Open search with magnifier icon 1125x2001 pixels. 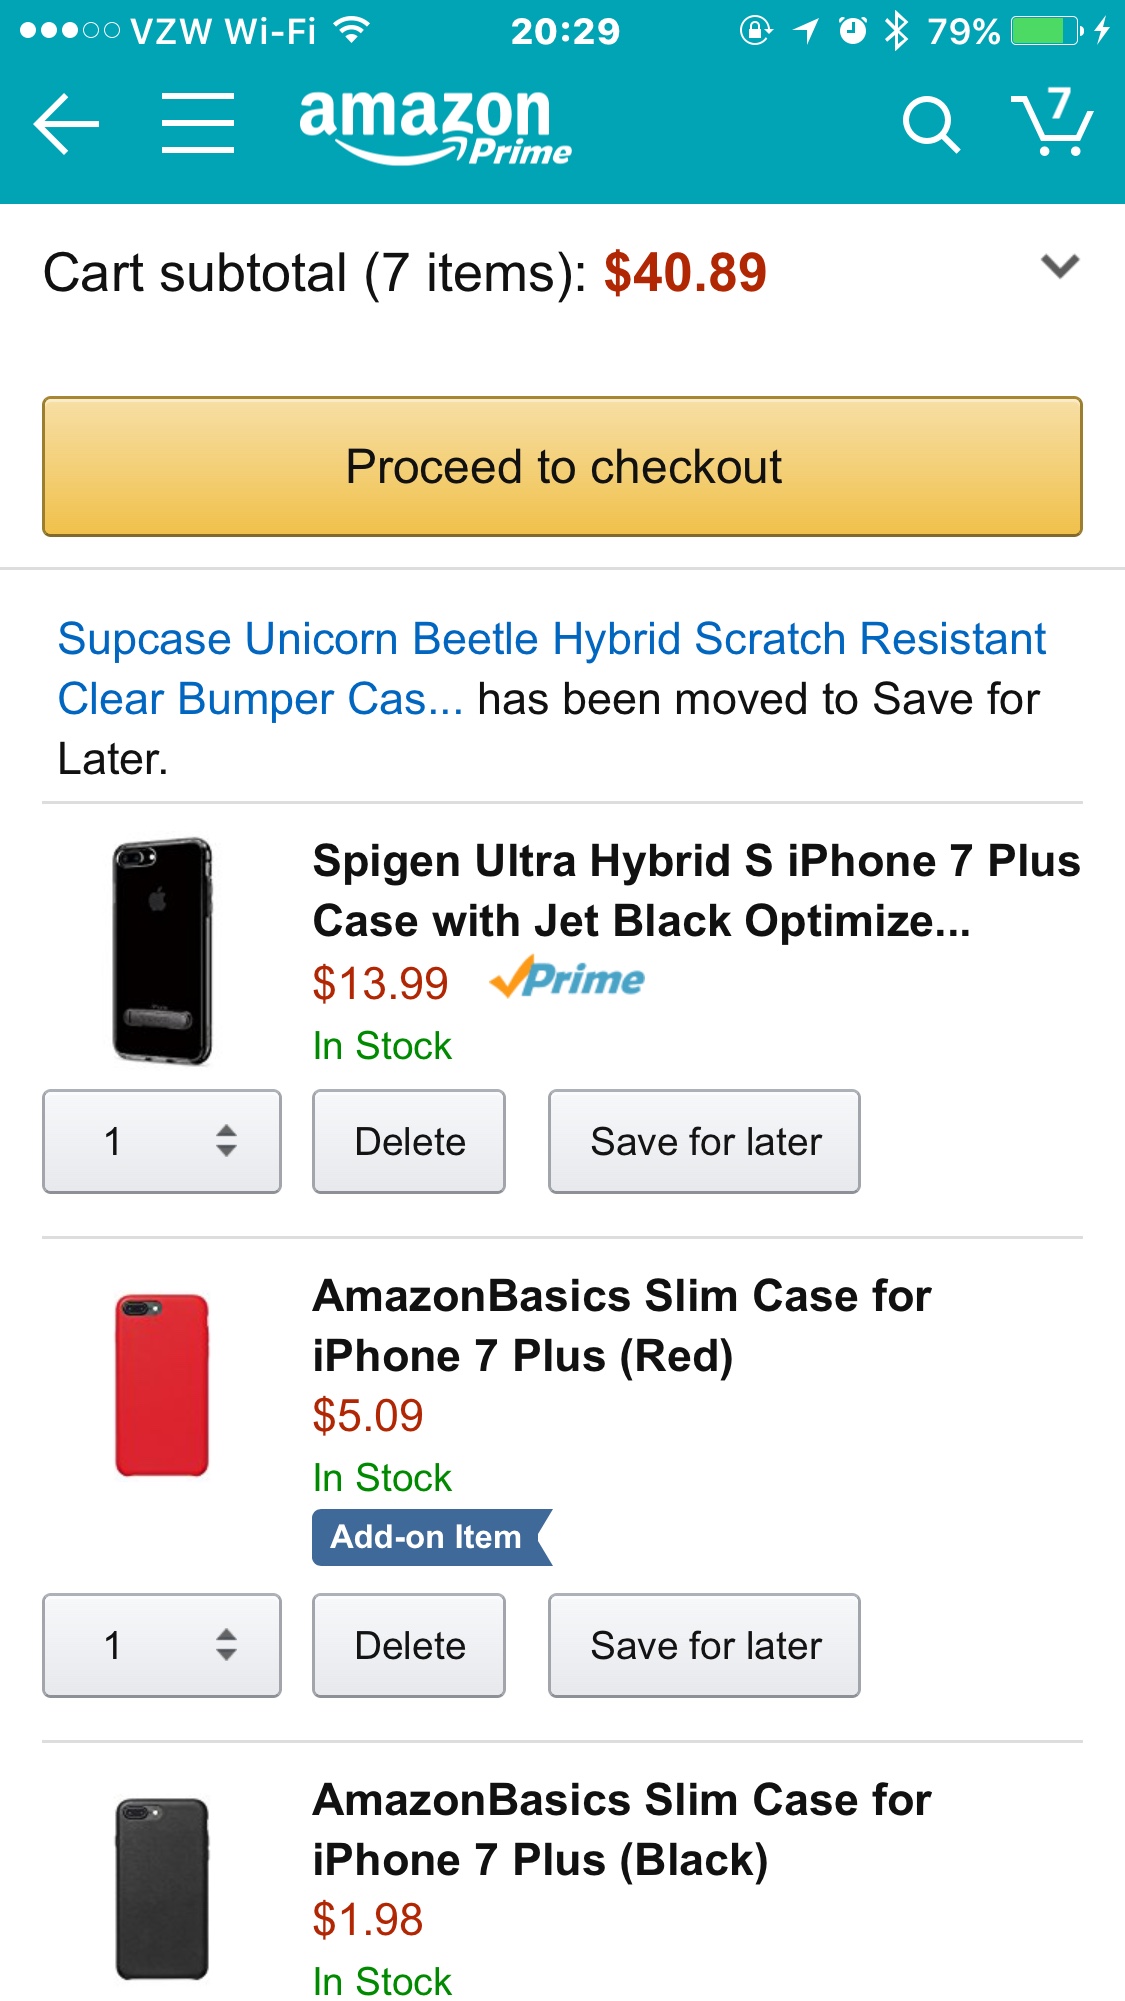(x=930, y=125)
